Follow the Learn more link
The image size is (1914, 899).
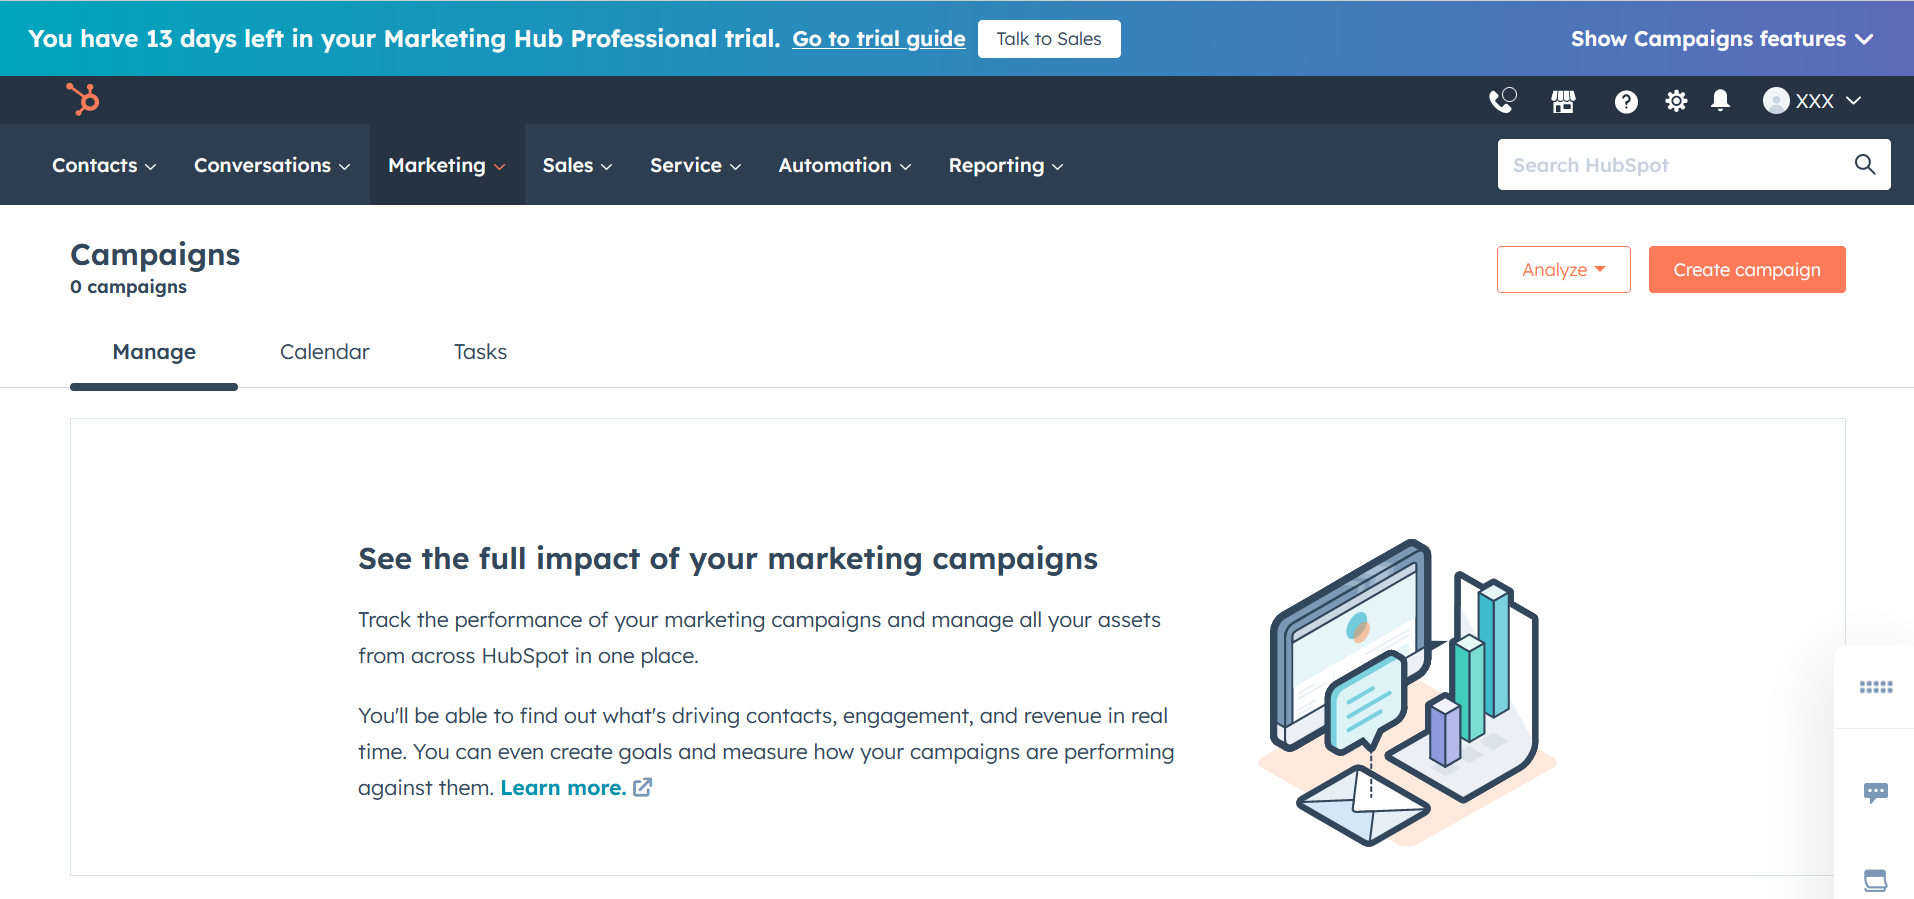[x=563, y=788]
